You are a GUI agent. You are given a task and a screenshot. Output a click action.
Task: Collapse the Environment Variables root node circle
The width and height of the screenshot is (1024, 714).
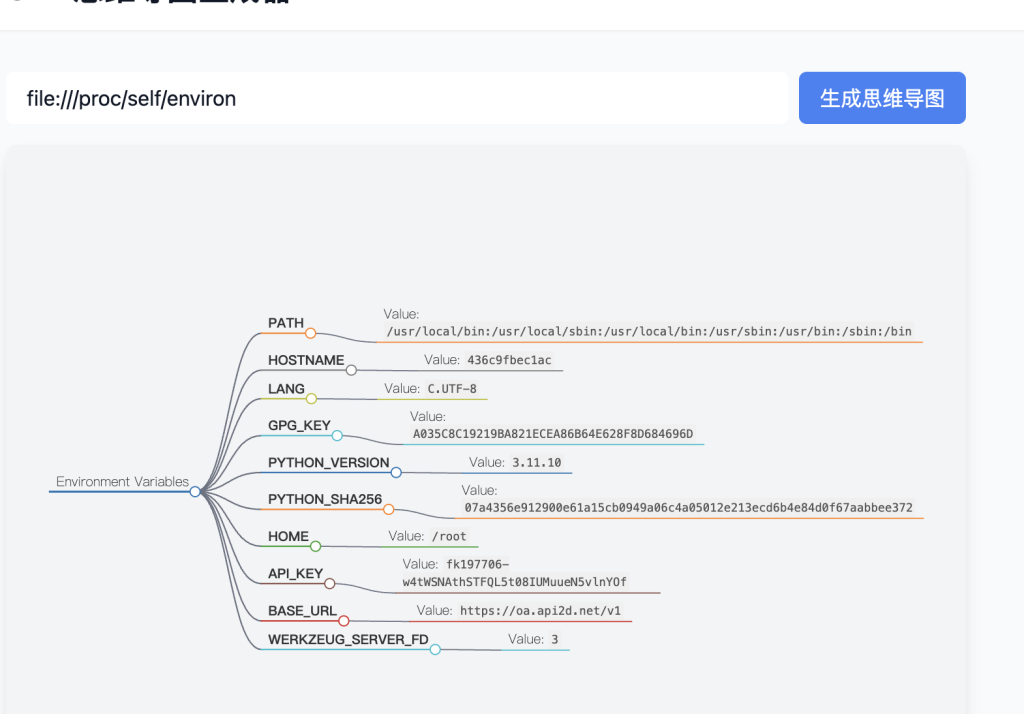point(195,491)
